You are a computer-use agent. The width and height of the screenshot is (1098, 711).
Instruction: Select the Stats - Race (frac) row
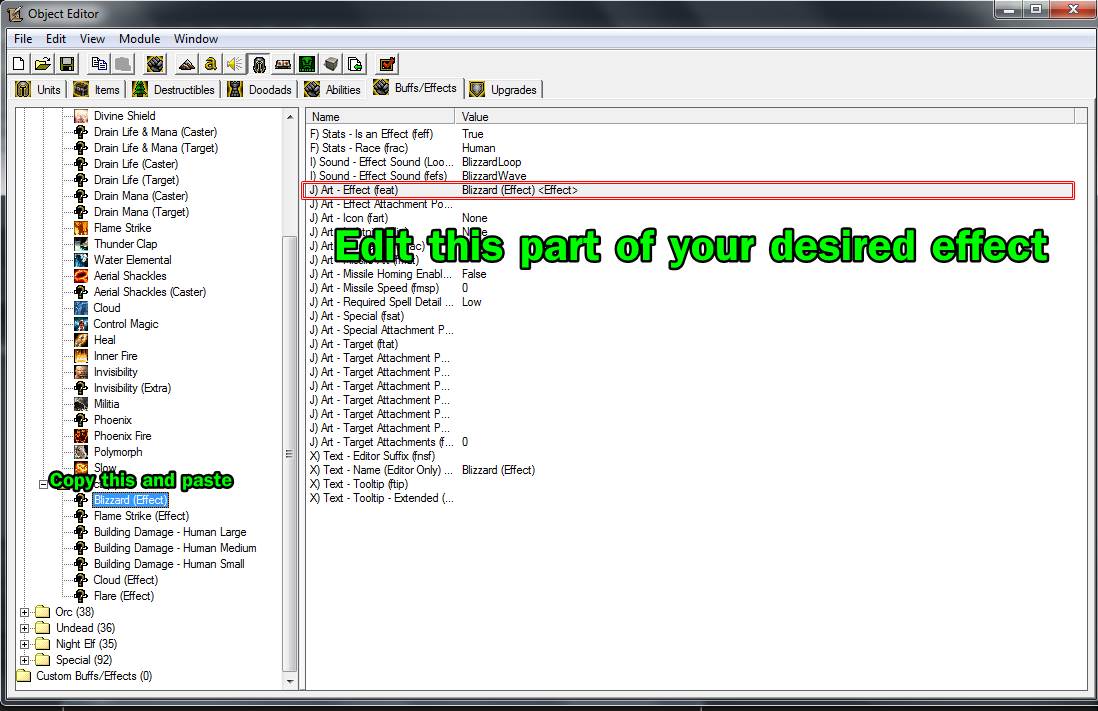click(689, 148)
